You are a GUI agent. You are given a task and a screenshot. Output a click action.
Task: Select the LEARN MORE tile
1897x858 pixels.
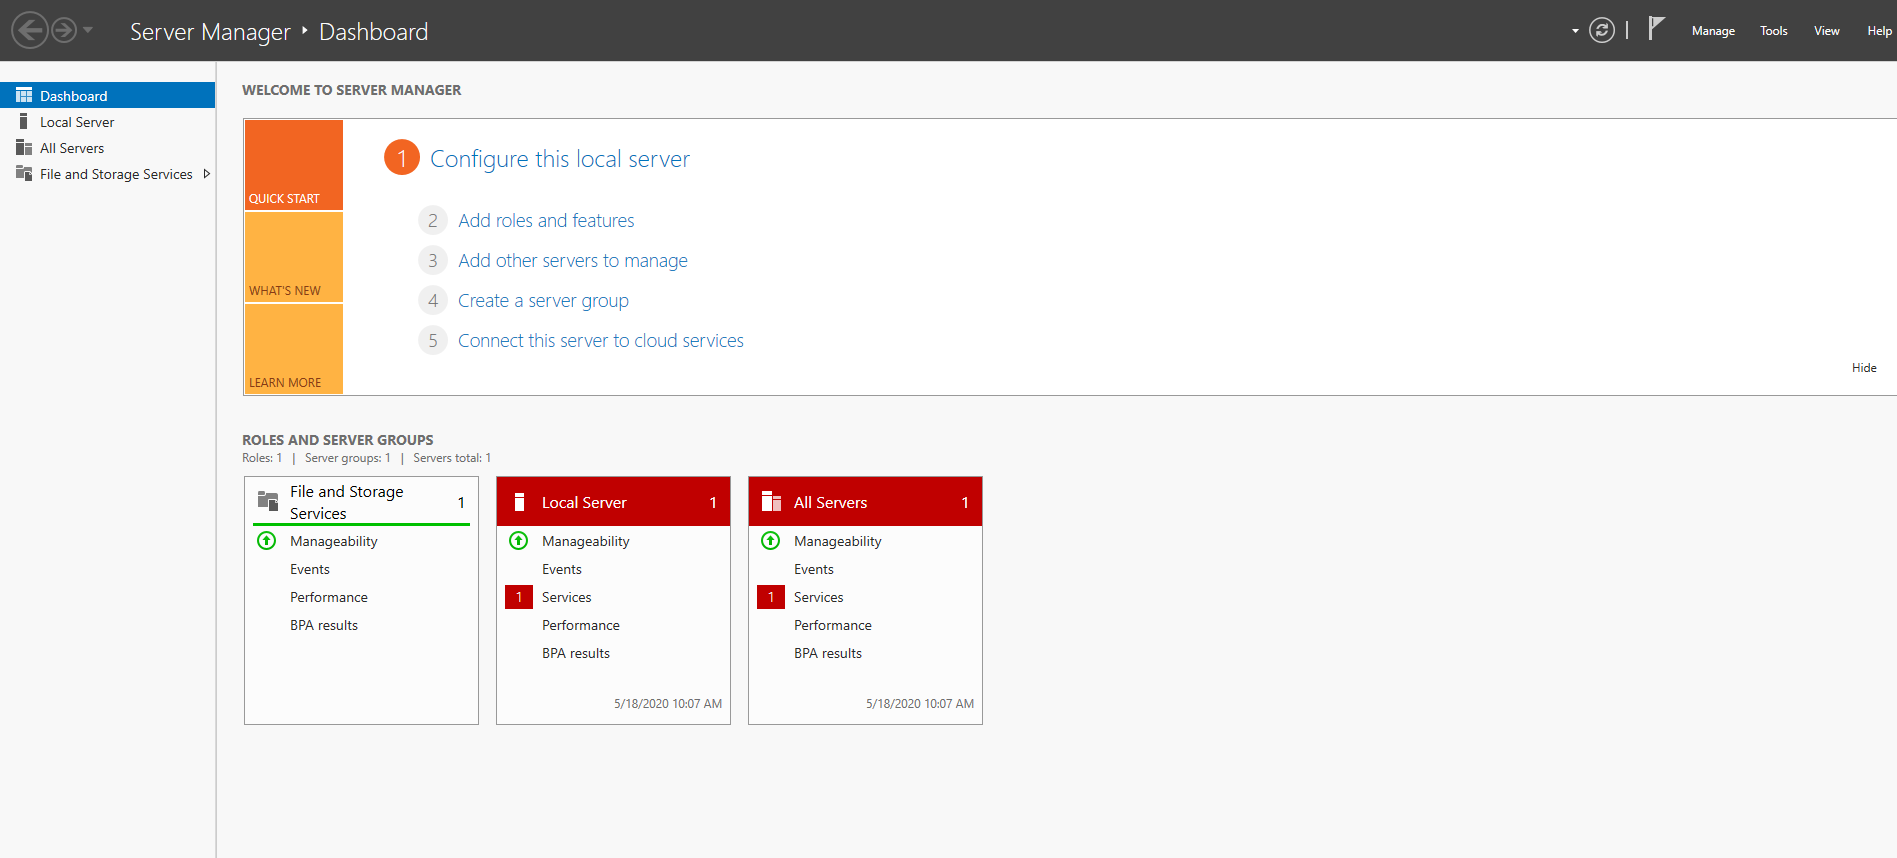[294, 349]
